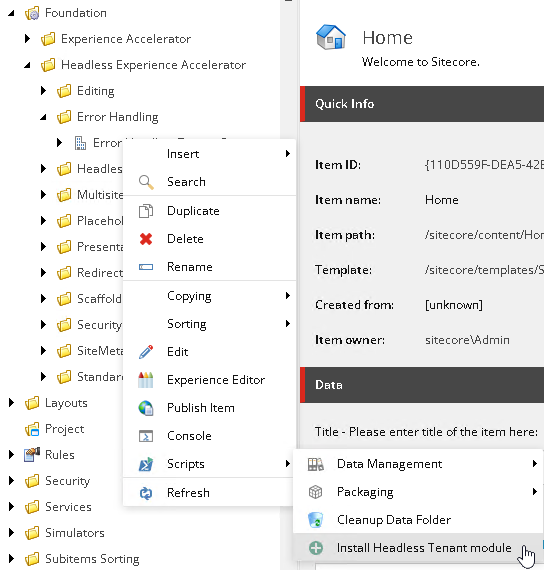Click the red X Delete icon
Viewport: 544px width, 570px height.
pos(146,239)
